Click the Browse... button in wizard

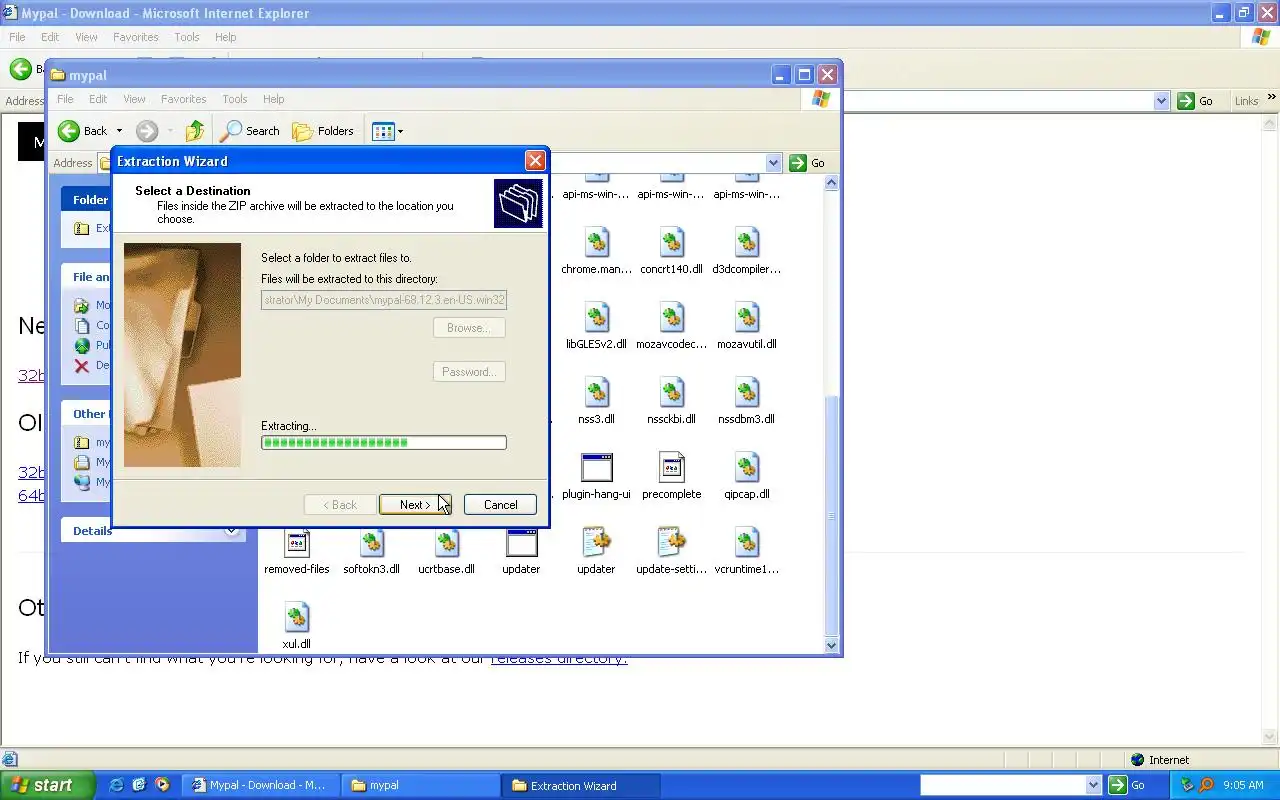tap(469, 328)
